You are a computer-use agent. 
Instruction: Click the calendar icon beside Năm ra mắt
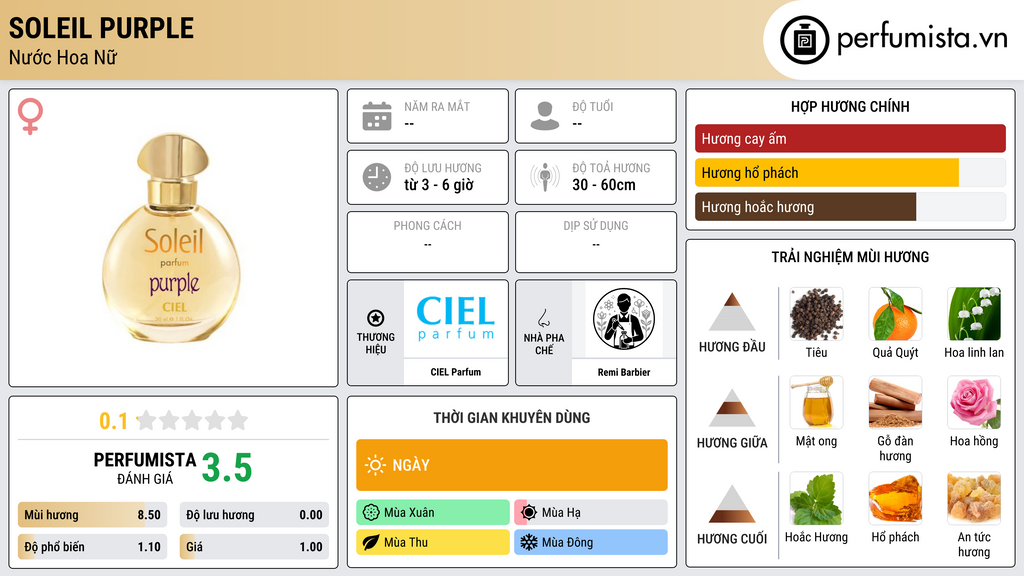(x=377, y=116)
